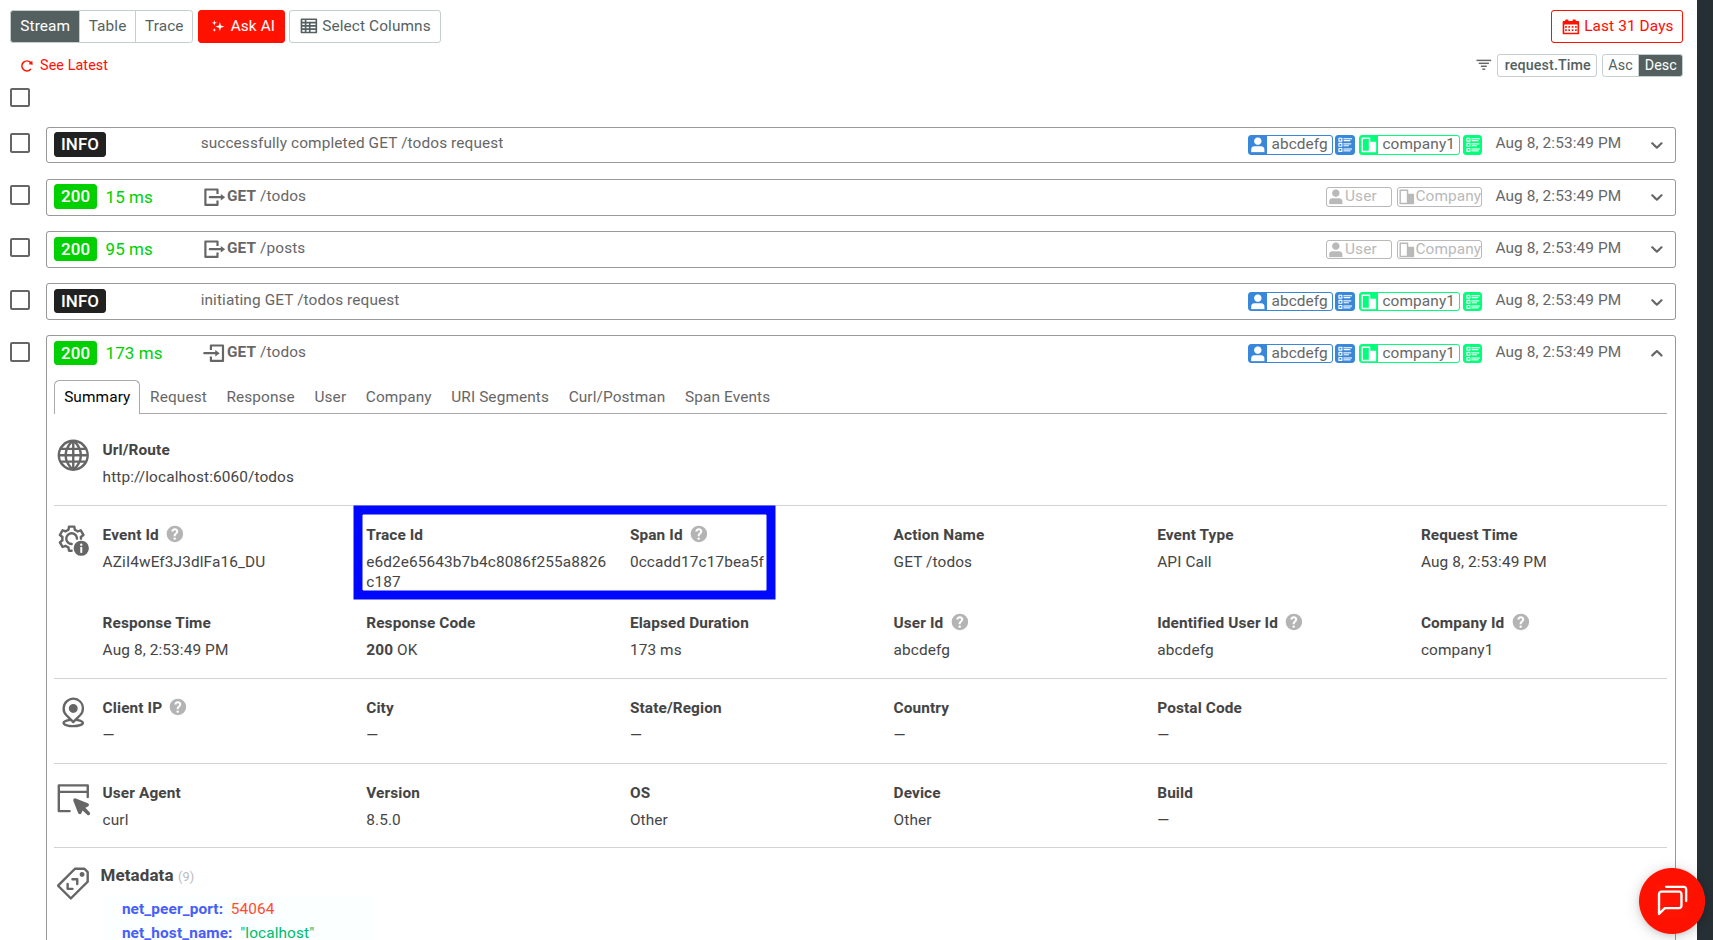The width and height of the screenshot is (1713, 940).
Task: Click the chat bubble icon at bottom right
Action: [1671, 900]
